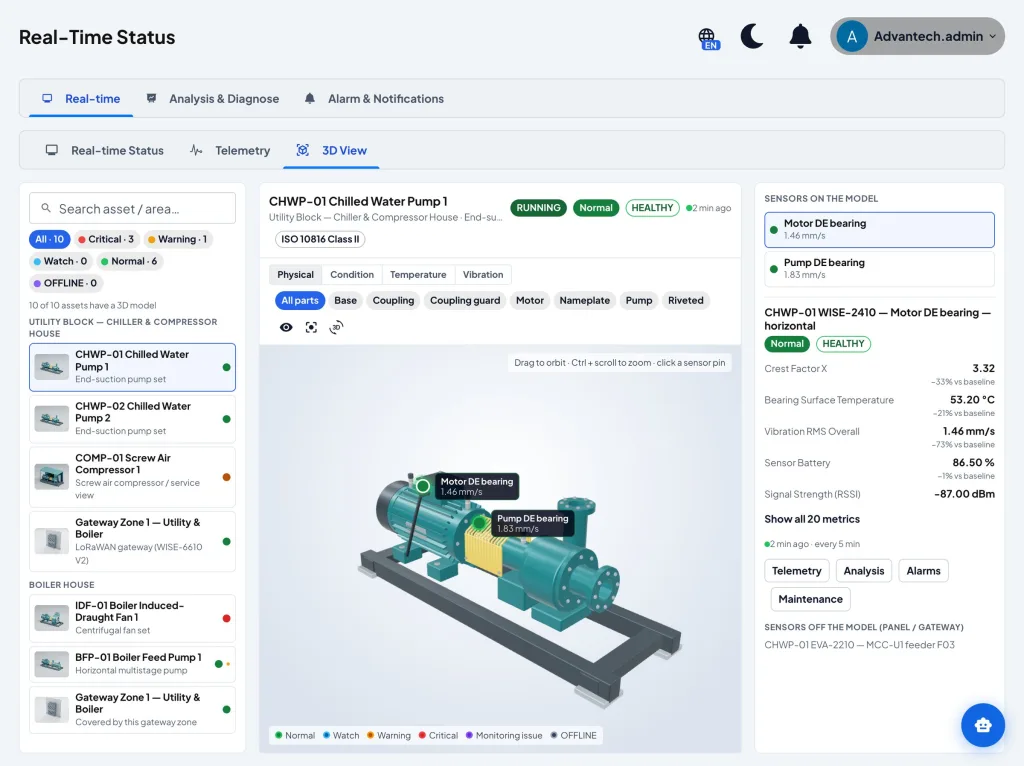Isolate the Base part
The height and width of the screenshot is (766, 1024).
[345, 300]
